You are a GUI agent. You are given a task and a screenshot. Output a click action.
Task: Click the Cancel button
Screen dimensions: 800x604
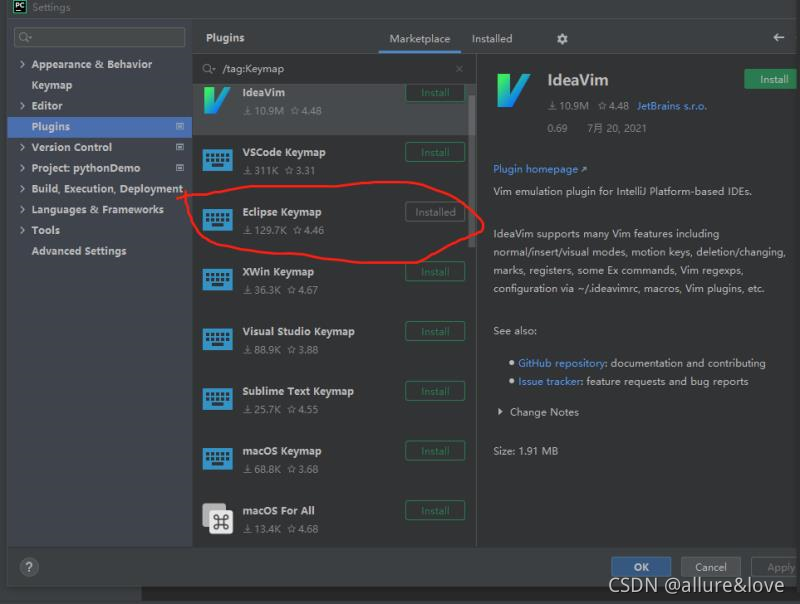point(711,567)
